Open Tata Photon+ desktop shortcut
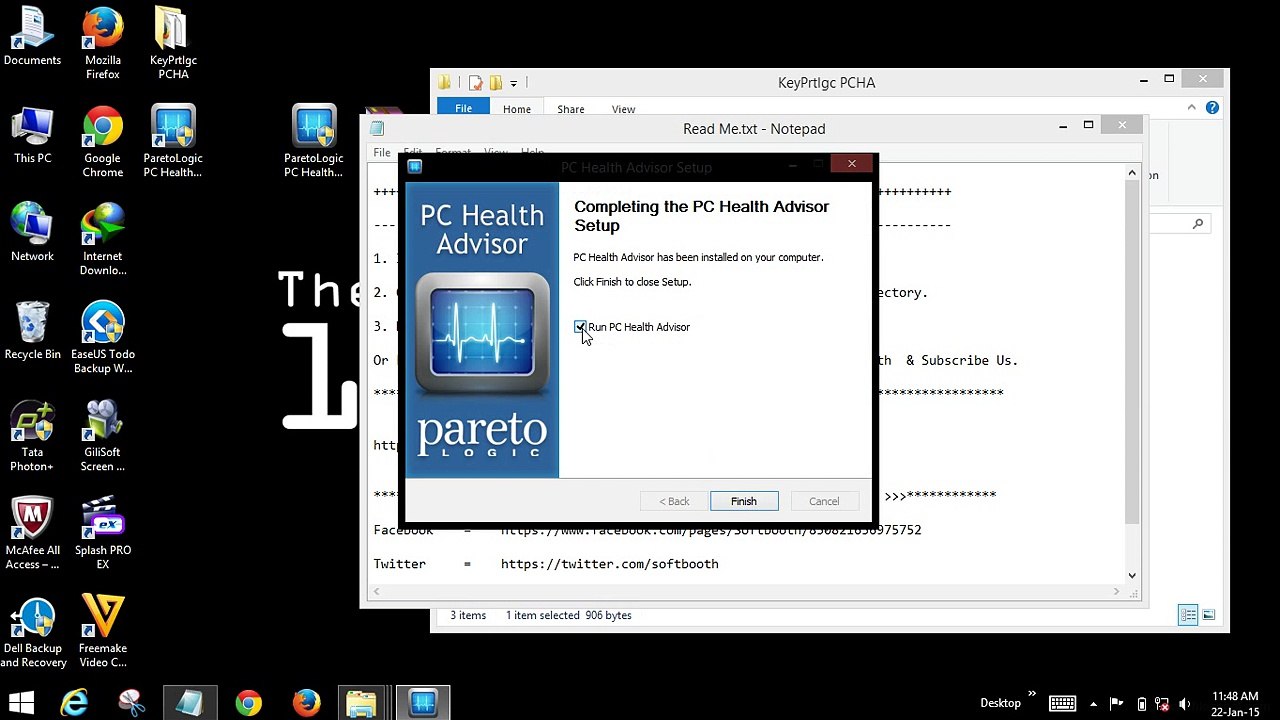The height and width of the screenshot is (720, 1280). tap(32, 436)
